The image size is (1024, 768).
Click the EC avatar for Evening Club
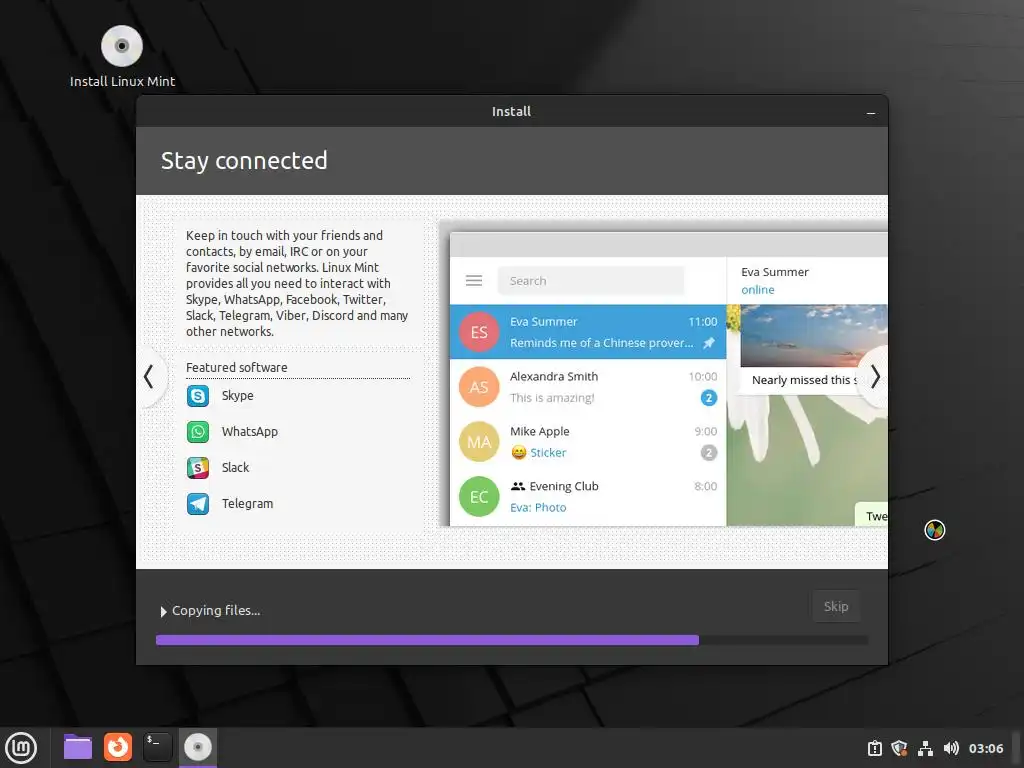479,496
